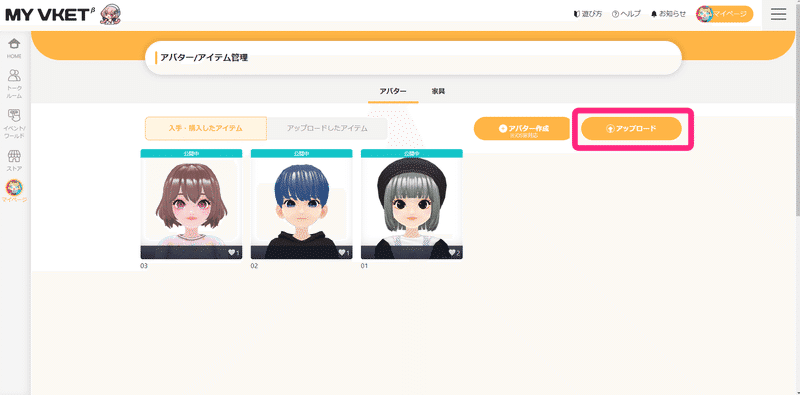The image size is (800, 395).
Task: Open 遊び方 guide link
Action: 588,14
